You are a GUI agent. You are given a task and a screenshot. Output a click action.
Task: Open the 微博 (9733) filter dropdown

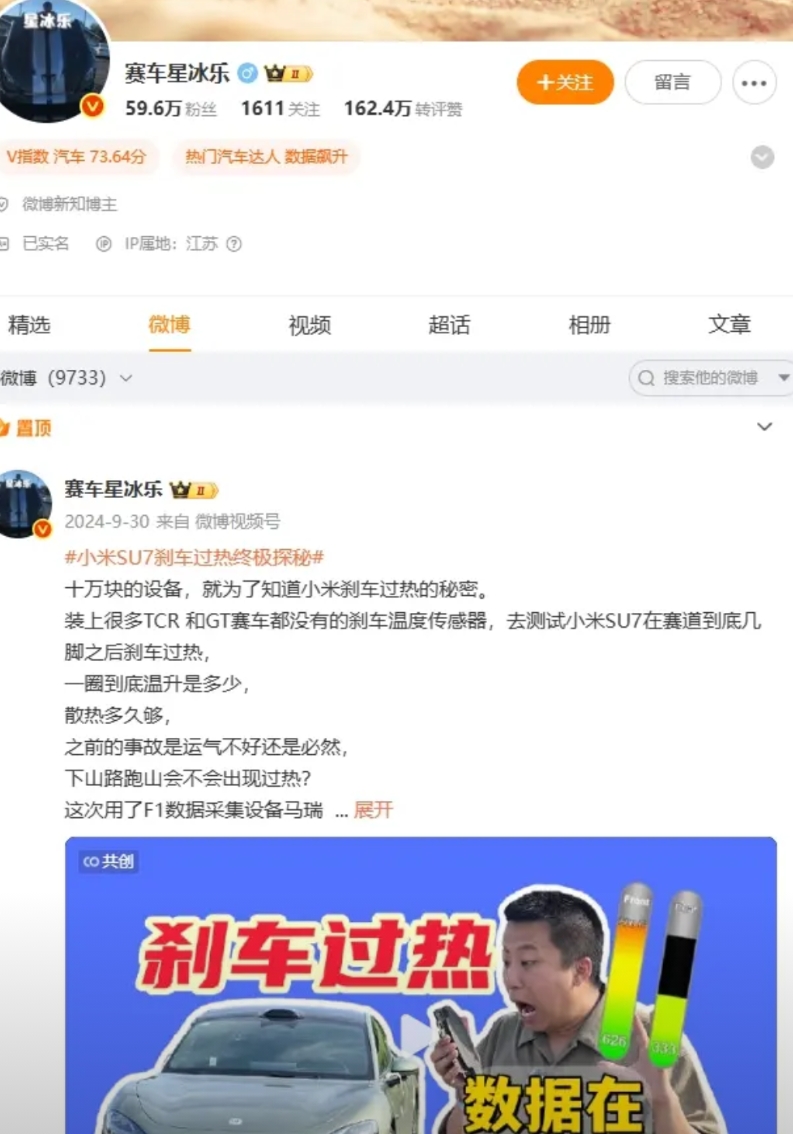coord(67,378)
